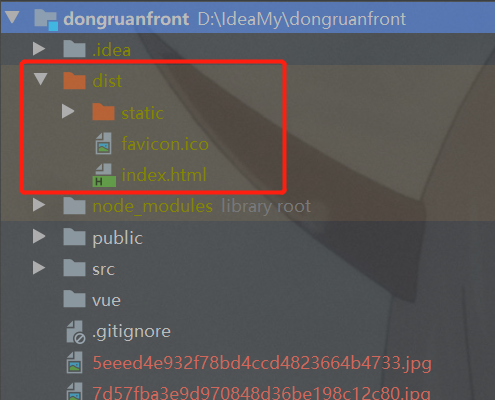Select the .gitignore file name

pos(131,331)
